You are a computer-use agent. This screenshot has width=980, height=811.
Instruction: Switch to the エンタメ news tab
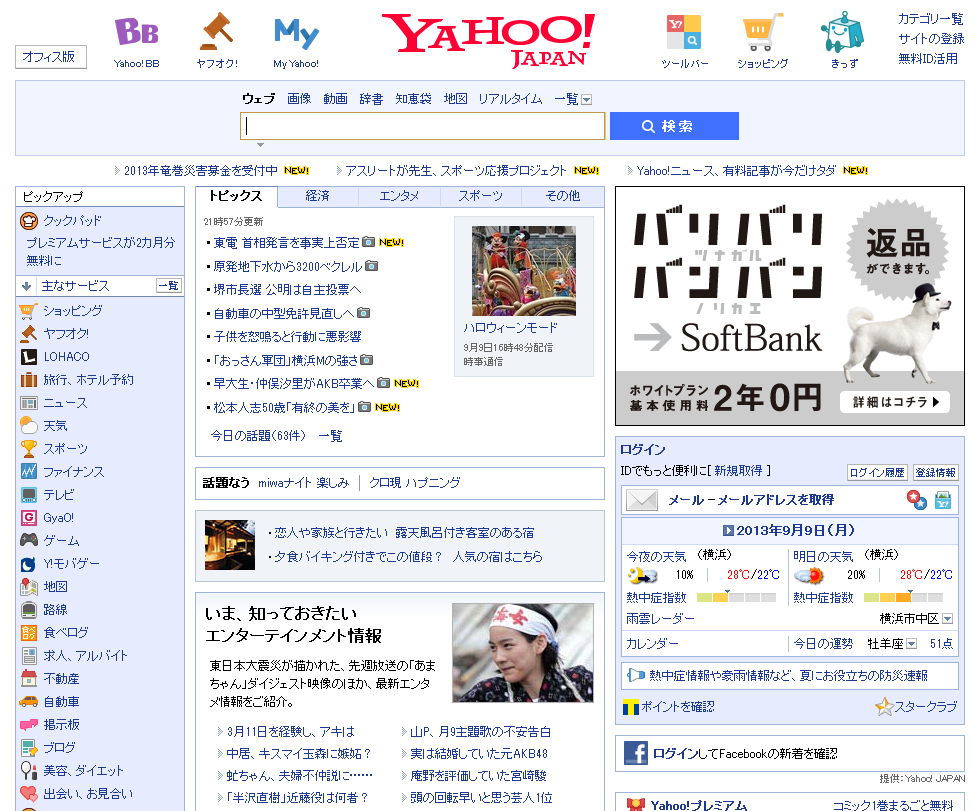click(399, 196)
